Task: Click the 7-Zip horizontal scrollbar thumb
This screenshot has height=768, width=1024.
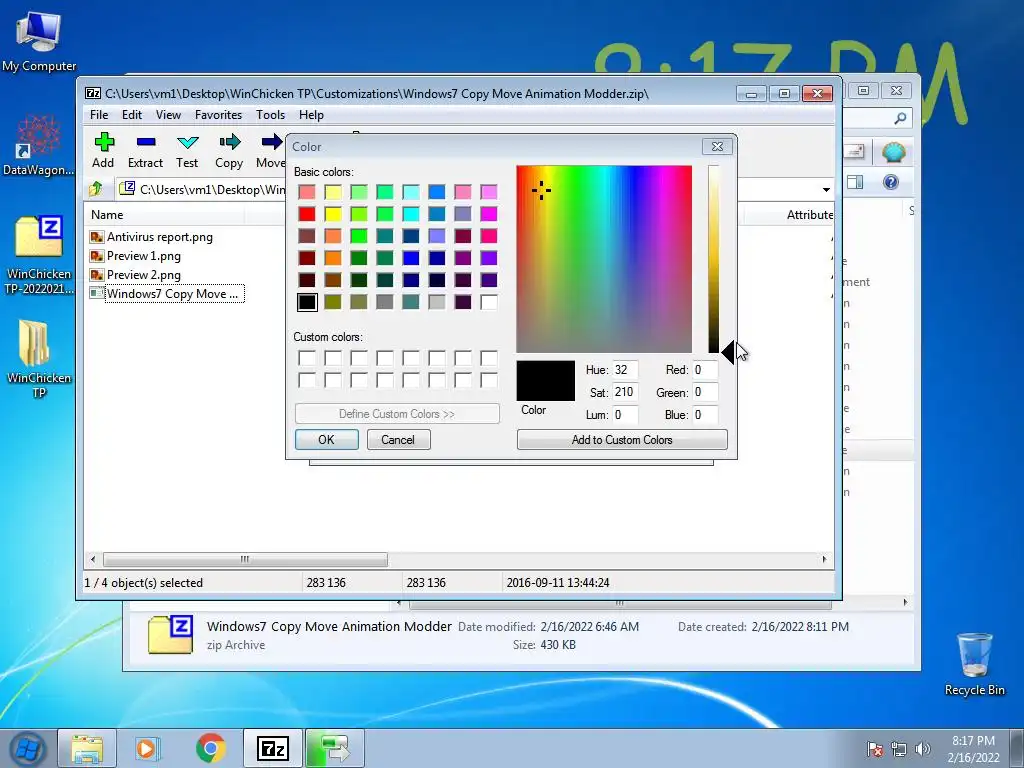Action: (x=245, y=560)
